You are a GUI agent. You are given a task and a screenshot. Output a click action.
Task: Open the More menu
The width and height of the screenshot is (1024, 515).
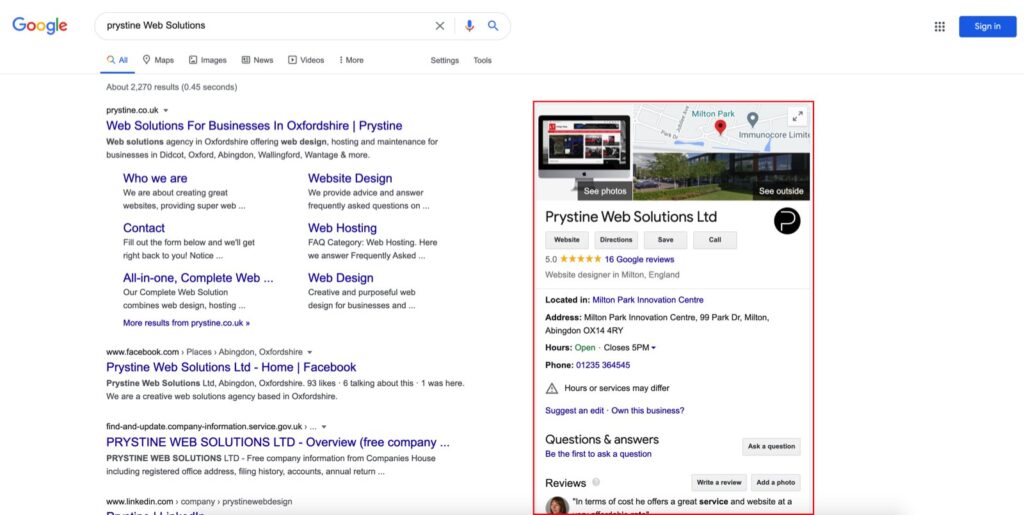pos(351,60)
